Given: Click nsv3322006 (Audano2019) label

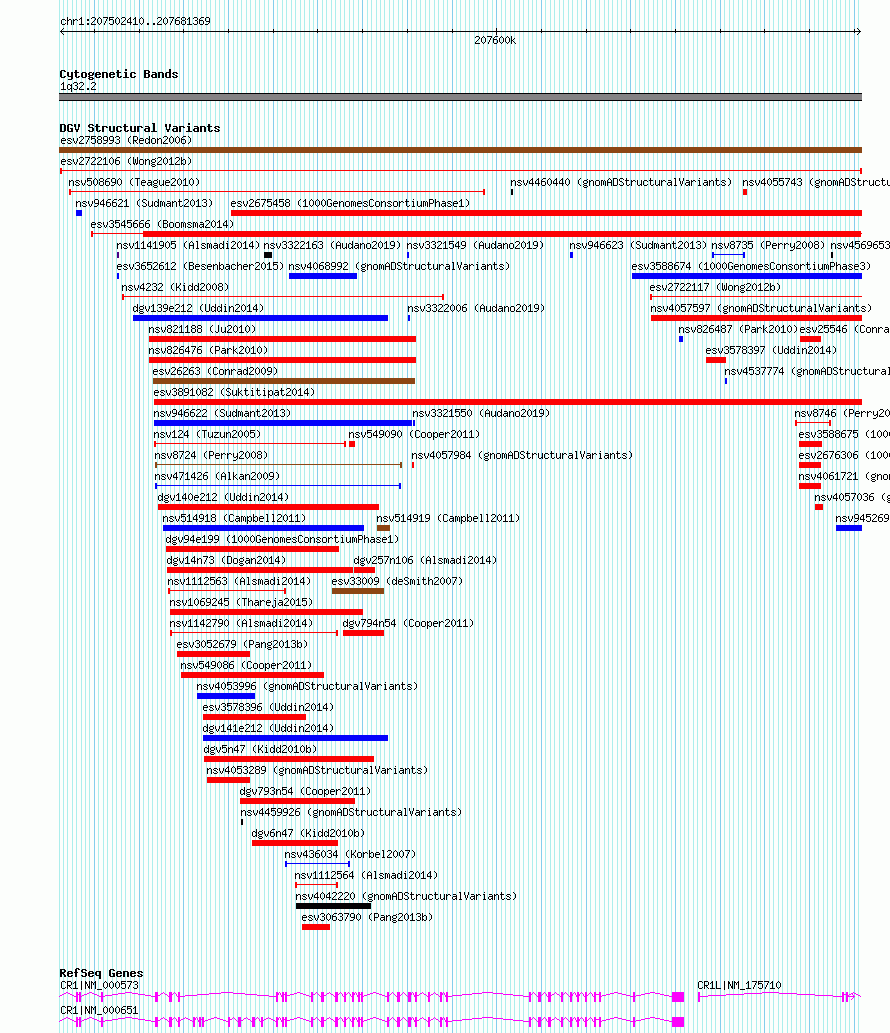Looking at the screenshot, I should coord(476,309).
